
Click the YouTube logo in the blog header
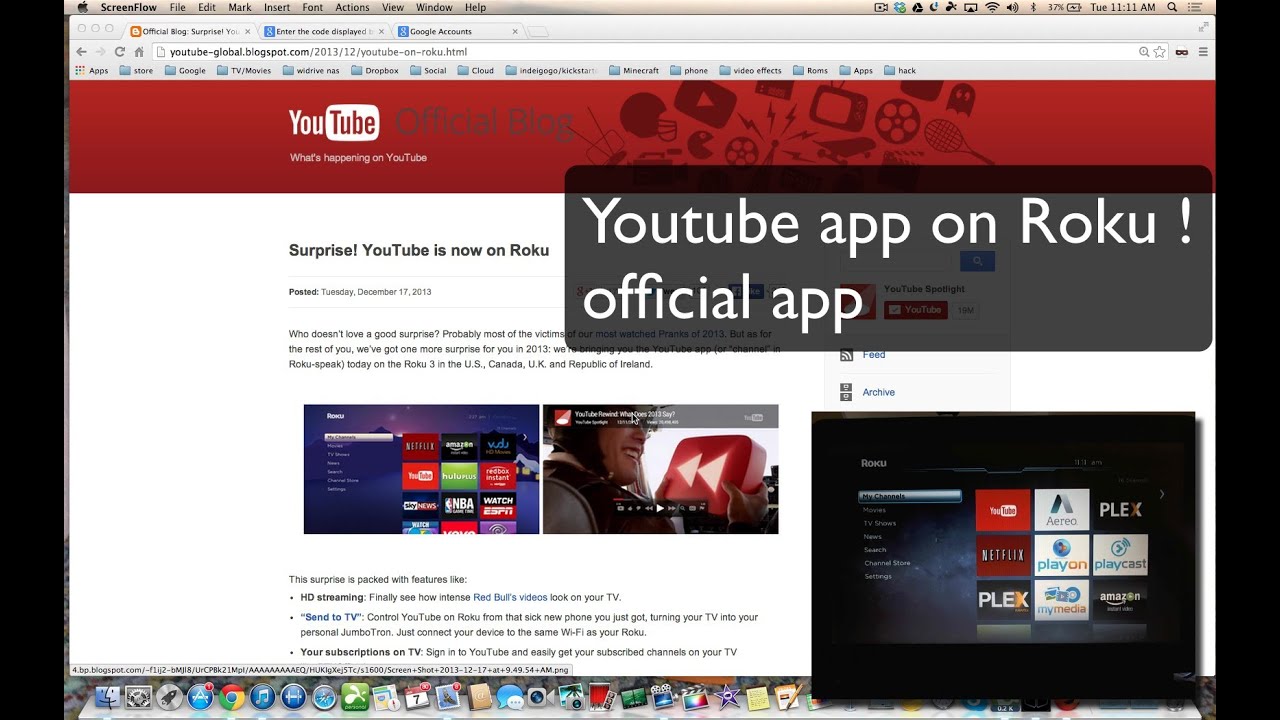(334, 123)
